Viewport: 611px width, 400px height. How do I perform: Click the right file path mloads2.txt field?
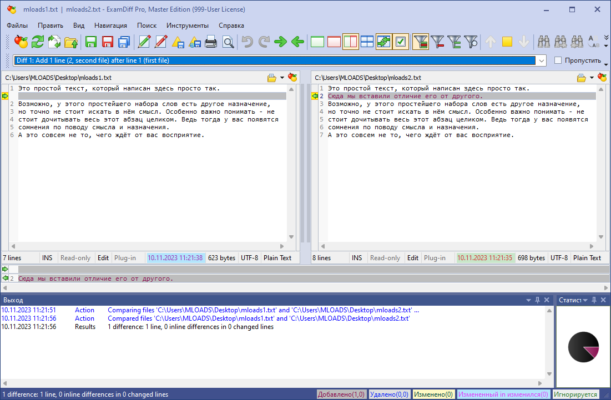tap(443, 78)
